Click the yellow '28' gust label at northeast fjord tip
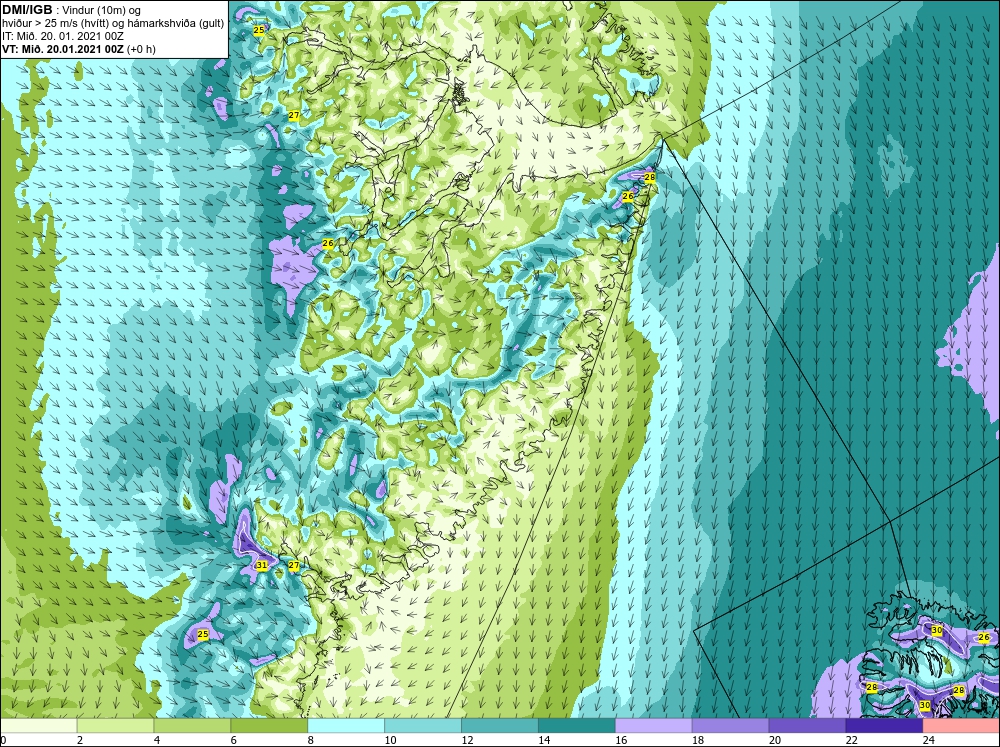 649,177
